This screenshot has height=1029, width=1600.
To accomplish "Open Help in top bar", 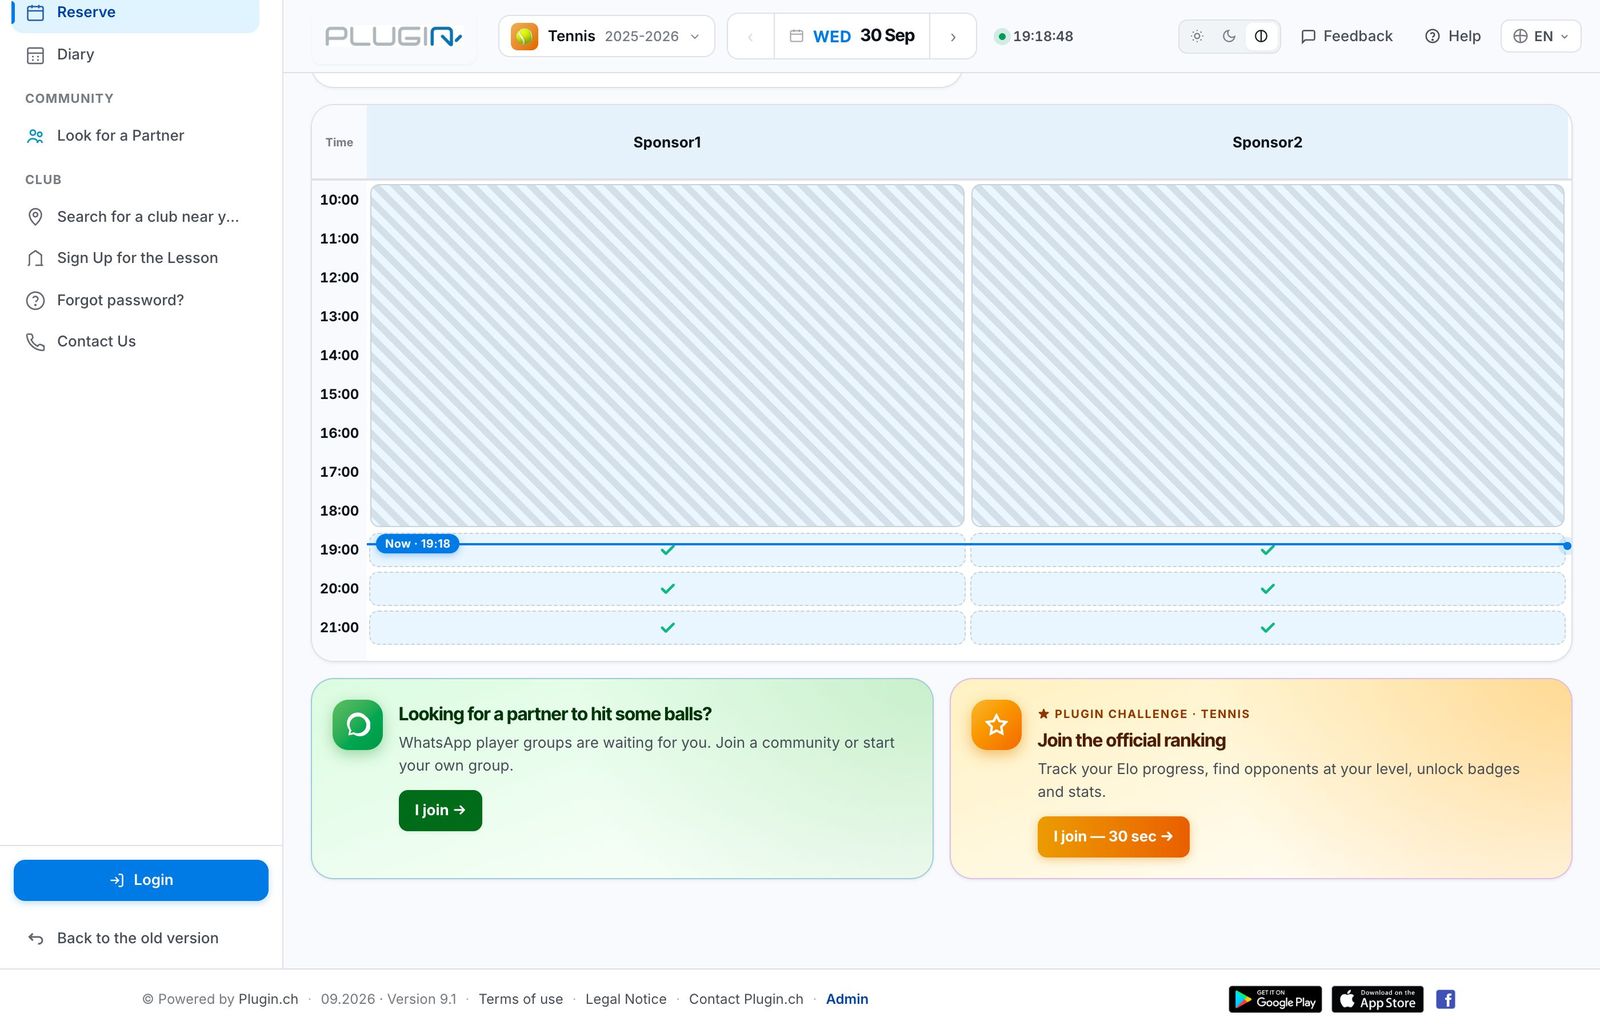I will click(1453, 36).
